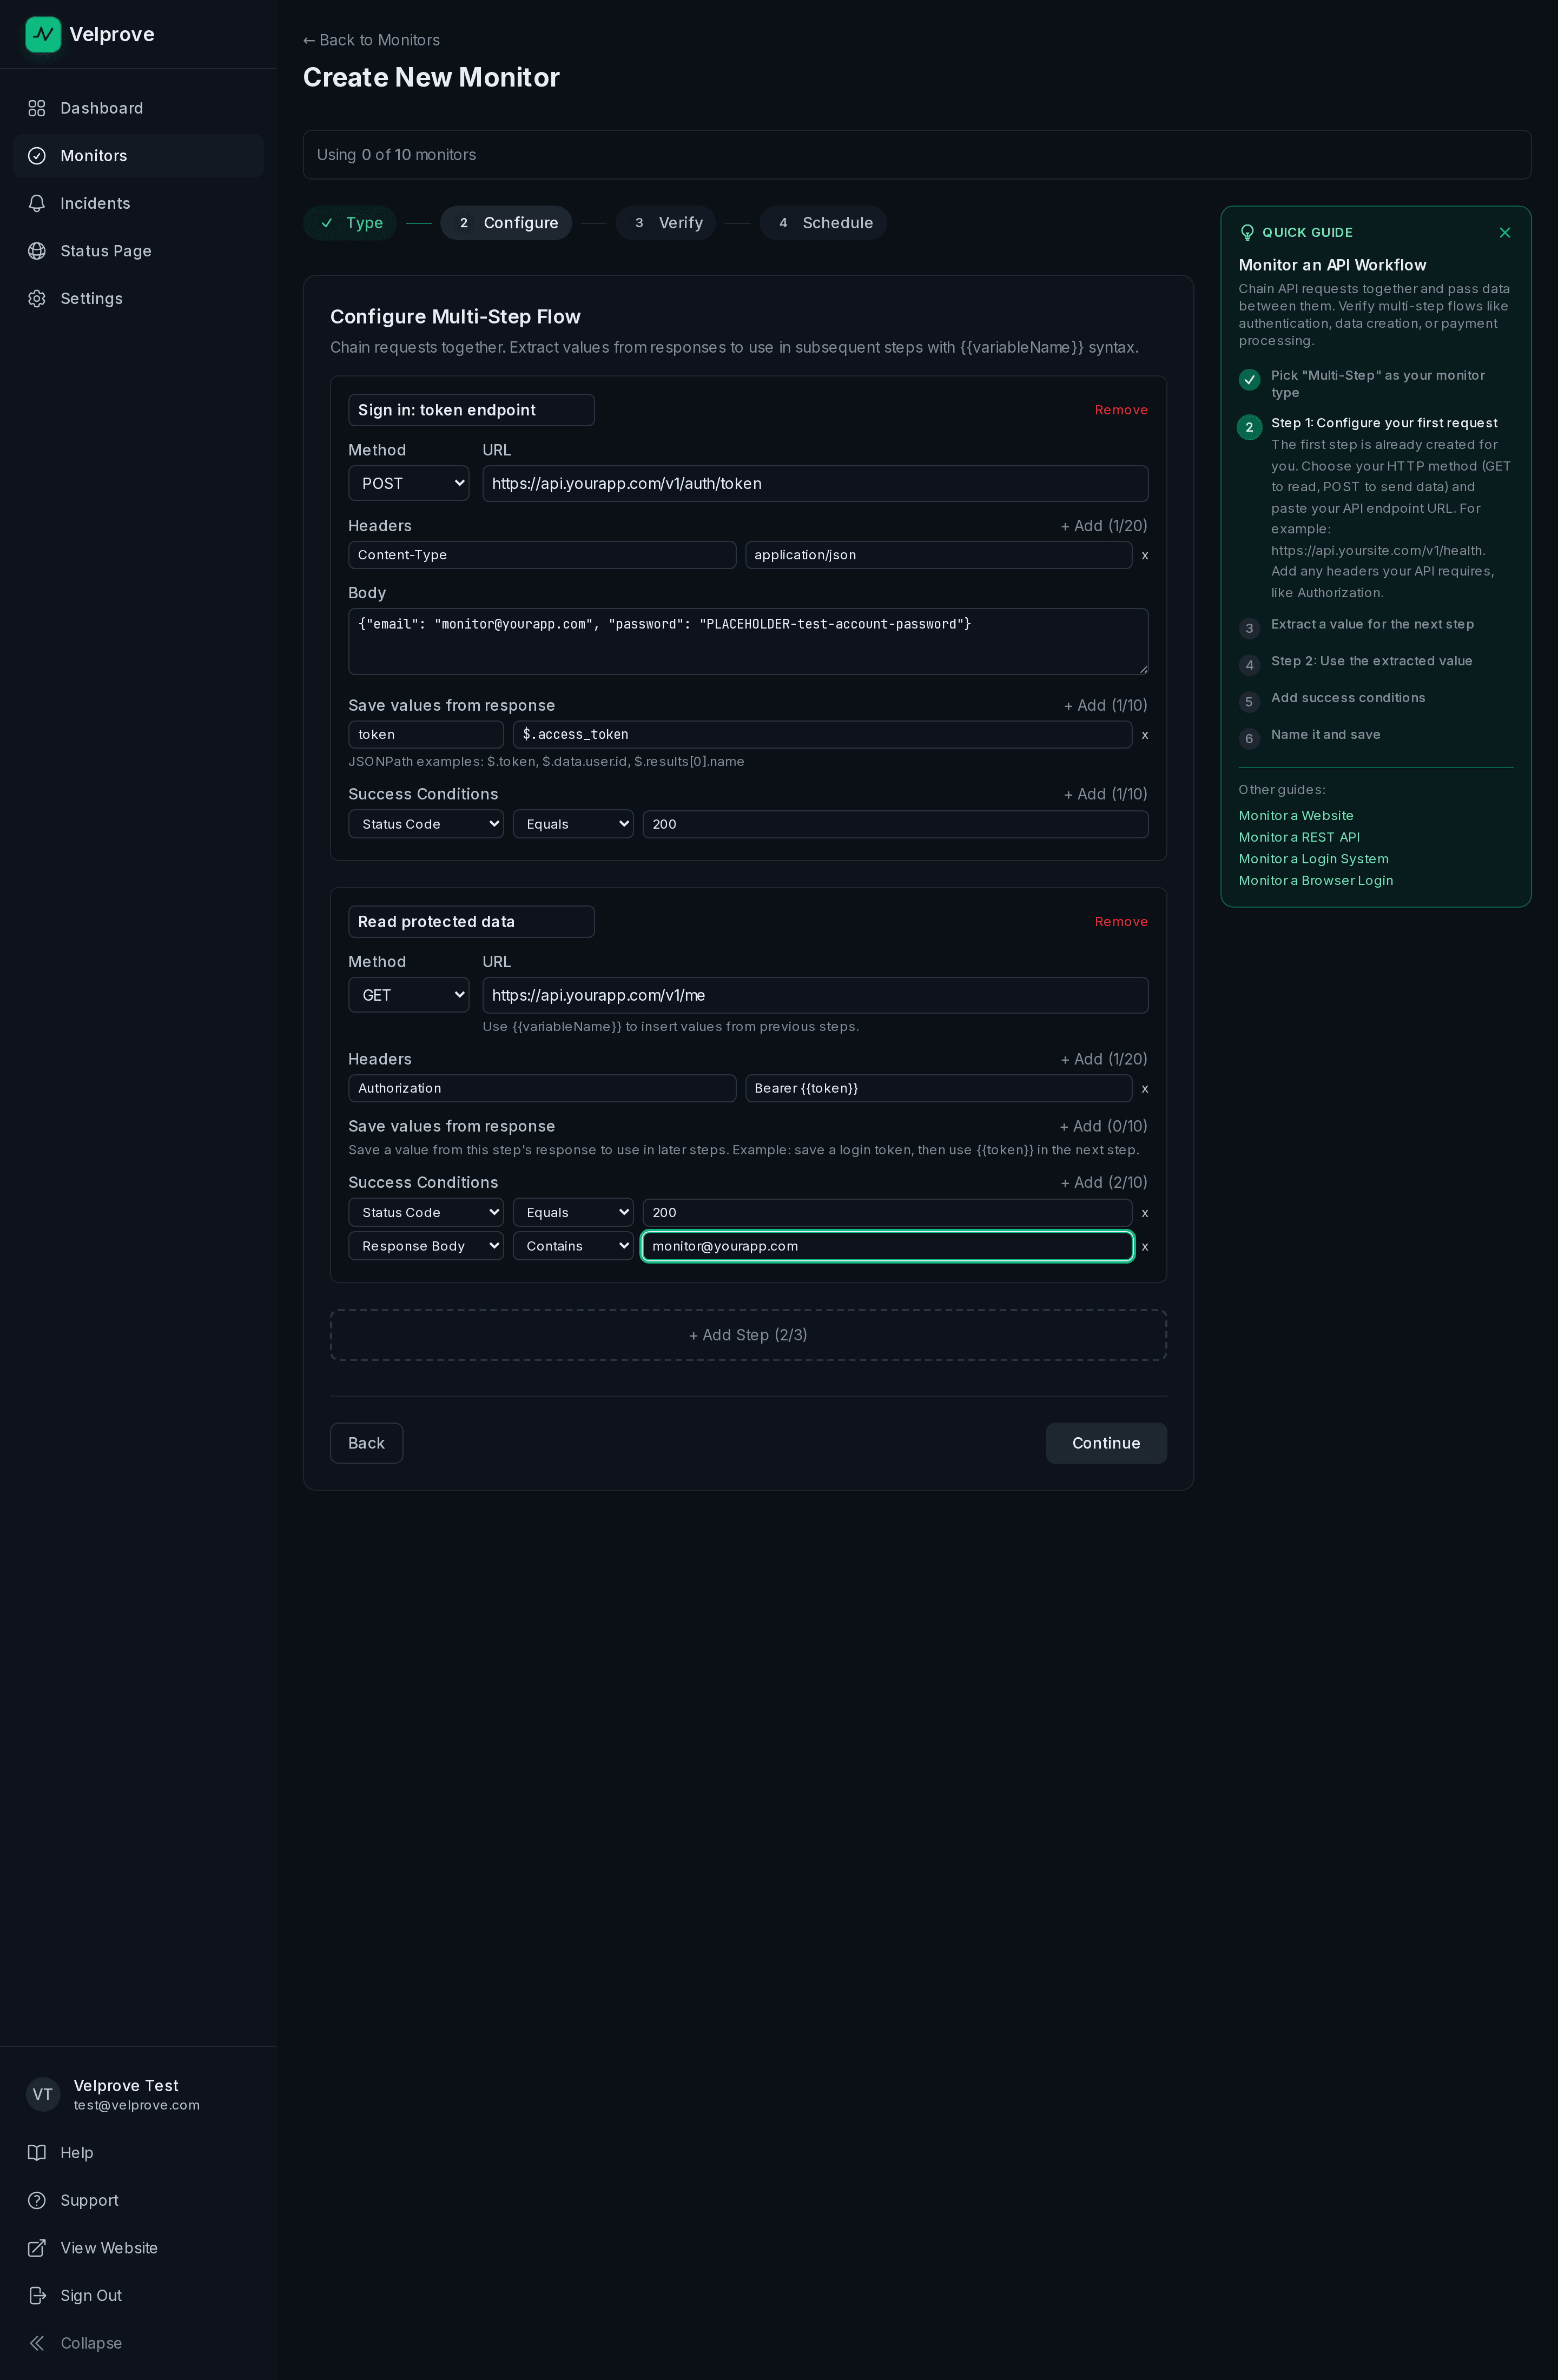Follow the Back to Monitors link
The width and height of the screenshot is (1558, 2380).
(371, 40)
